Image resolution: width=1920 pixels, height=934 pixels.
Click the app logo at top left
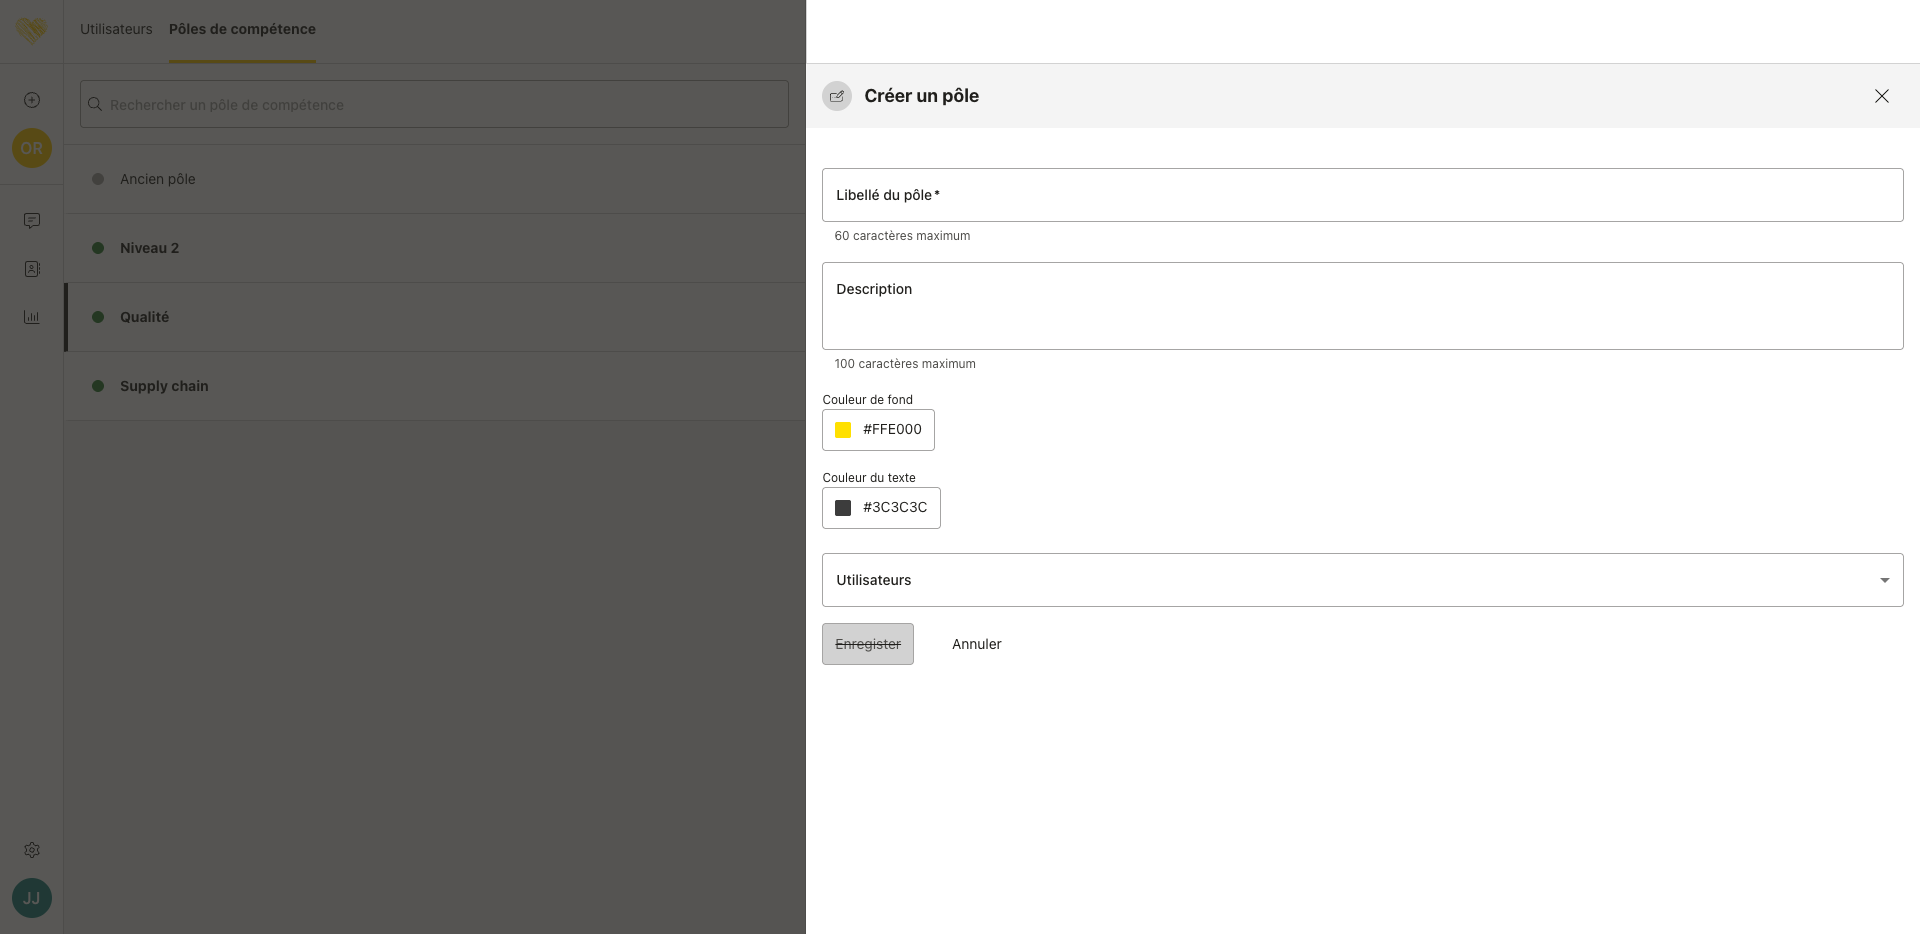pos(32,30)
